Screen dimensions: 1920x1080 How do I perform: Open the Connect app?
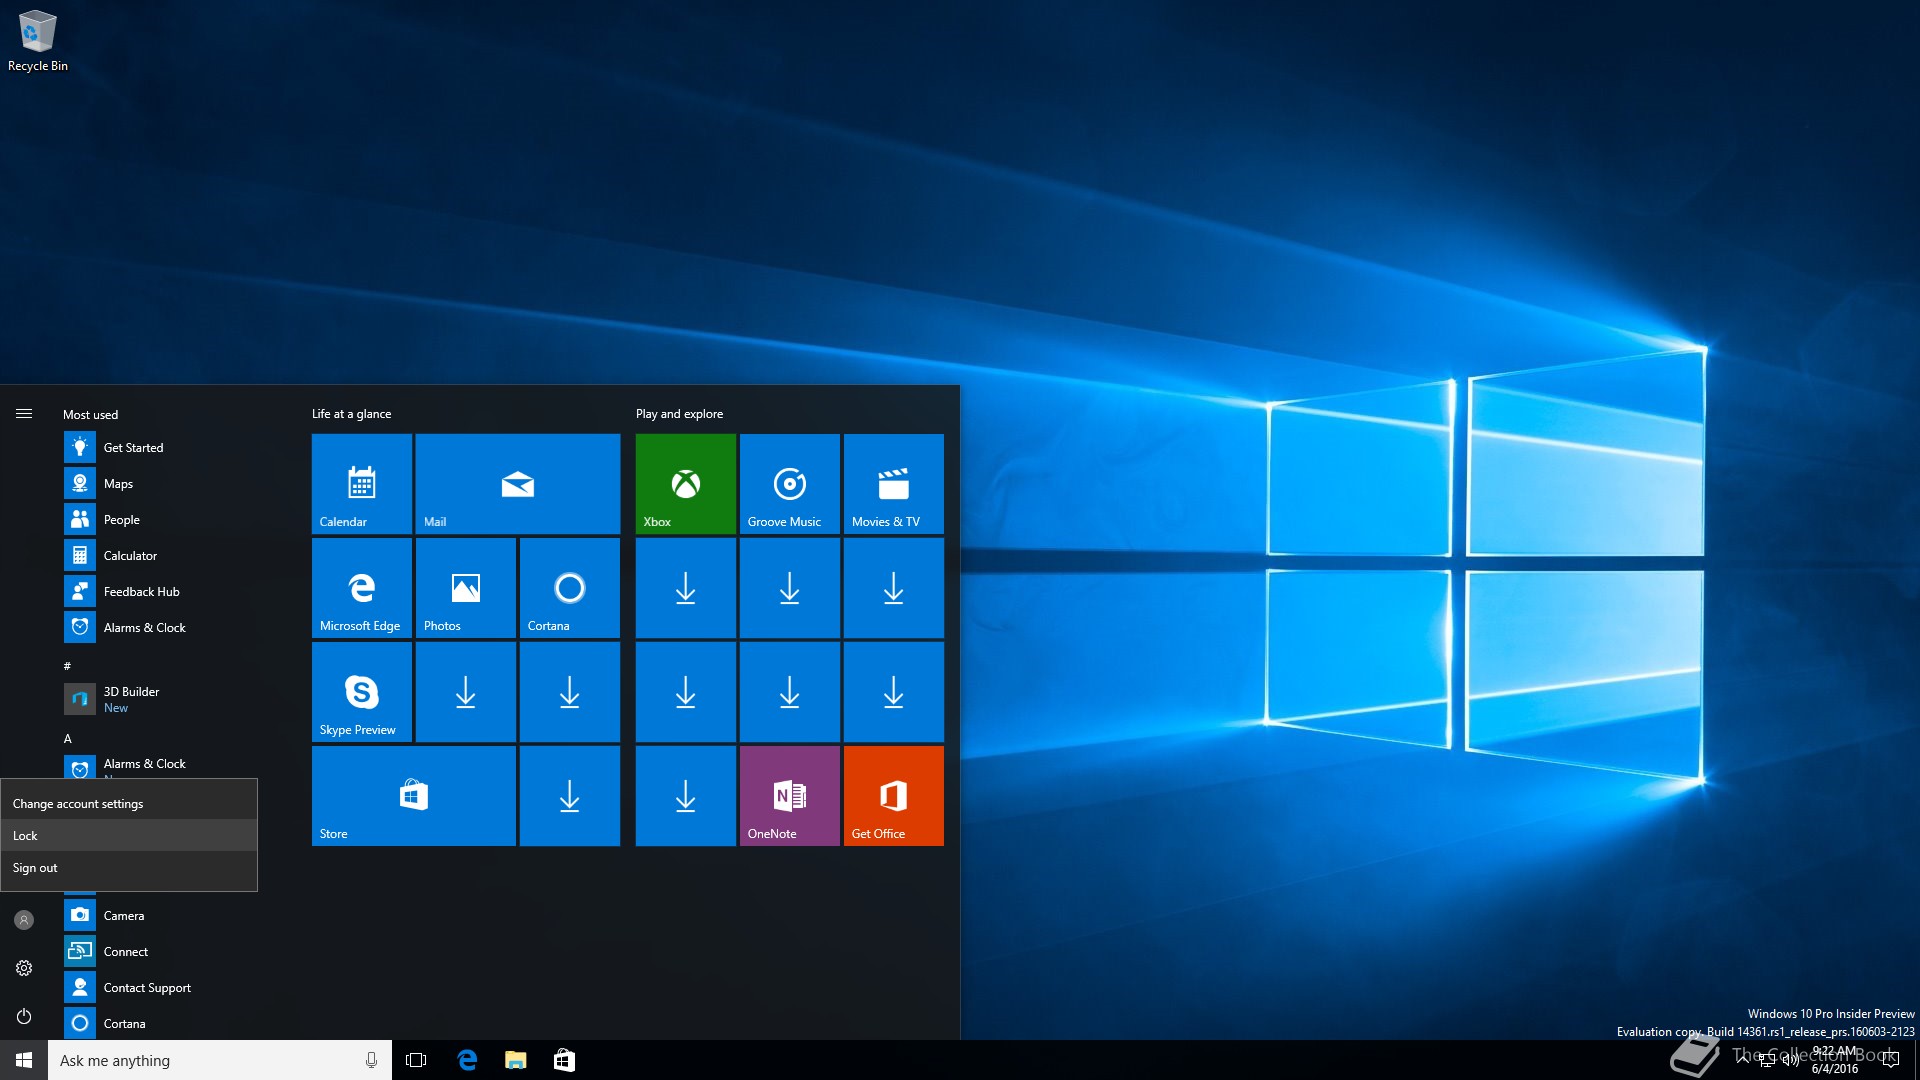click(160, 951)
